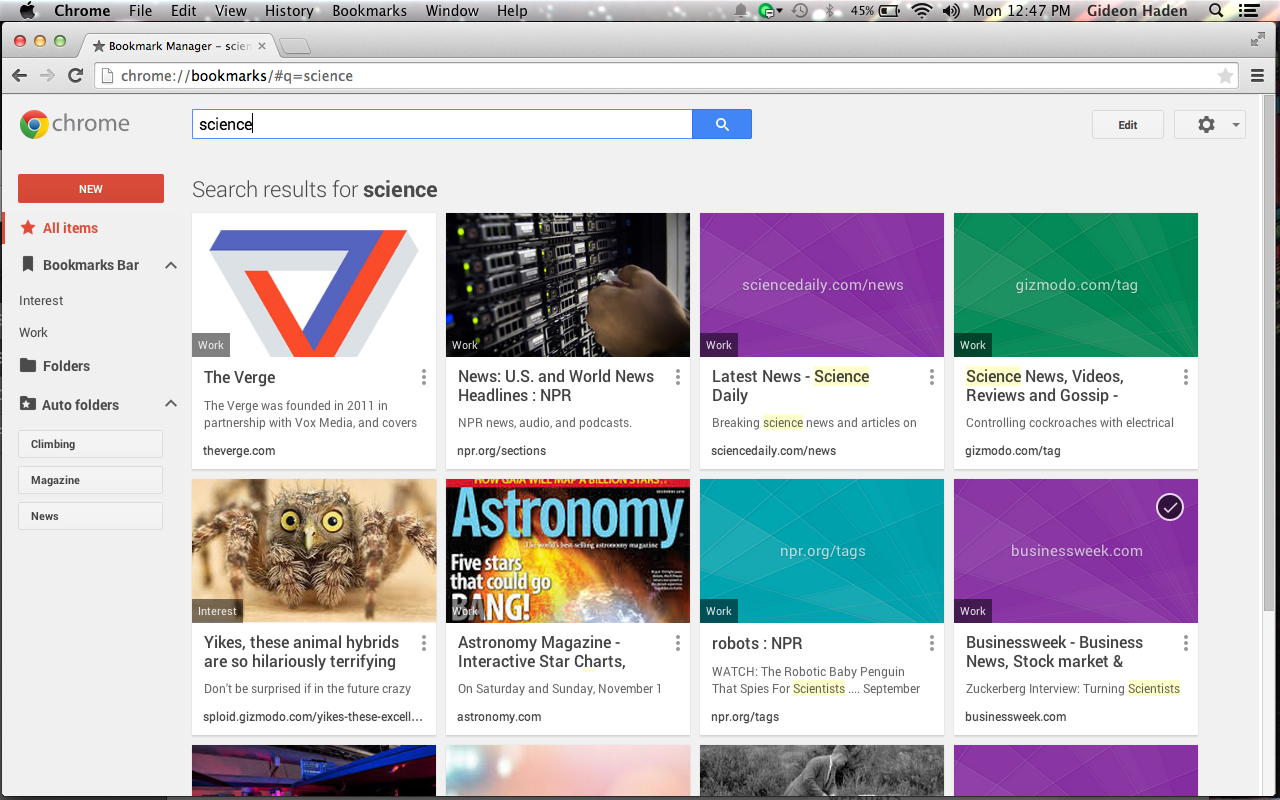Click the notification bell icon in menu bar
The width and height of the screenshot is (1280, 800).
coord(741,11)
